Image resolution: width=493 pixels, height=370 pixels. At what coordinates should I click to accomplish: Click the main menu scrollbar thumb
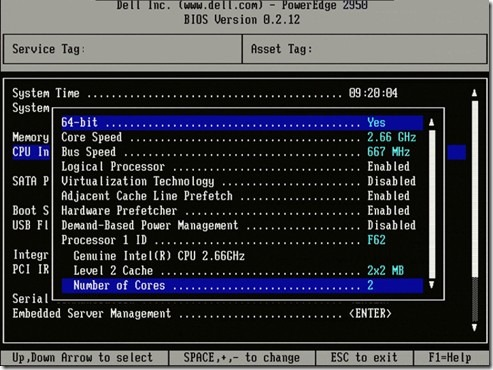[x=475, y=188]
